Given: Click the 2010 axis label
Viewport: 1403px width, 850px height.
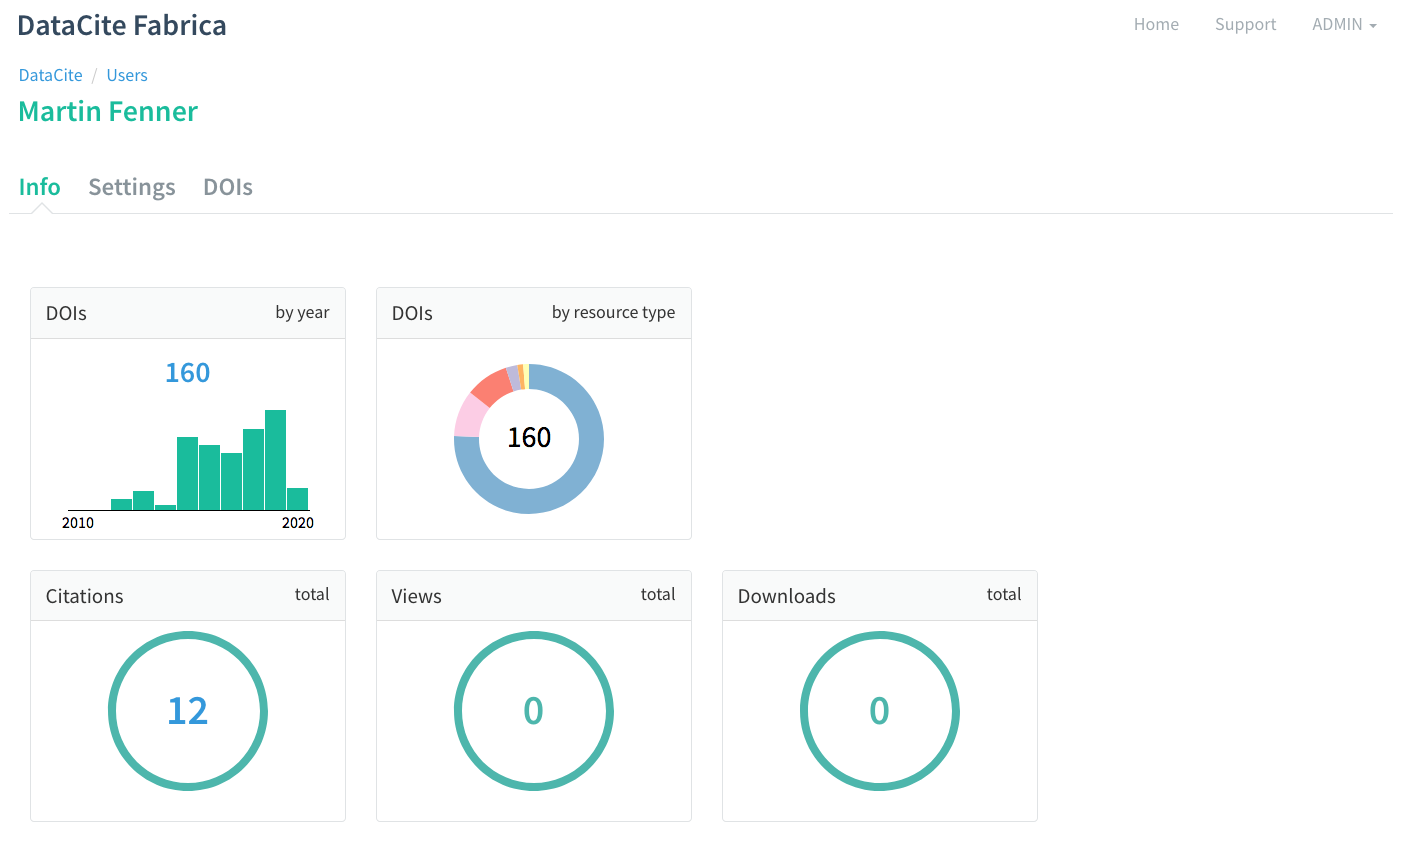Looking at the screenshot, I should 78,523.
